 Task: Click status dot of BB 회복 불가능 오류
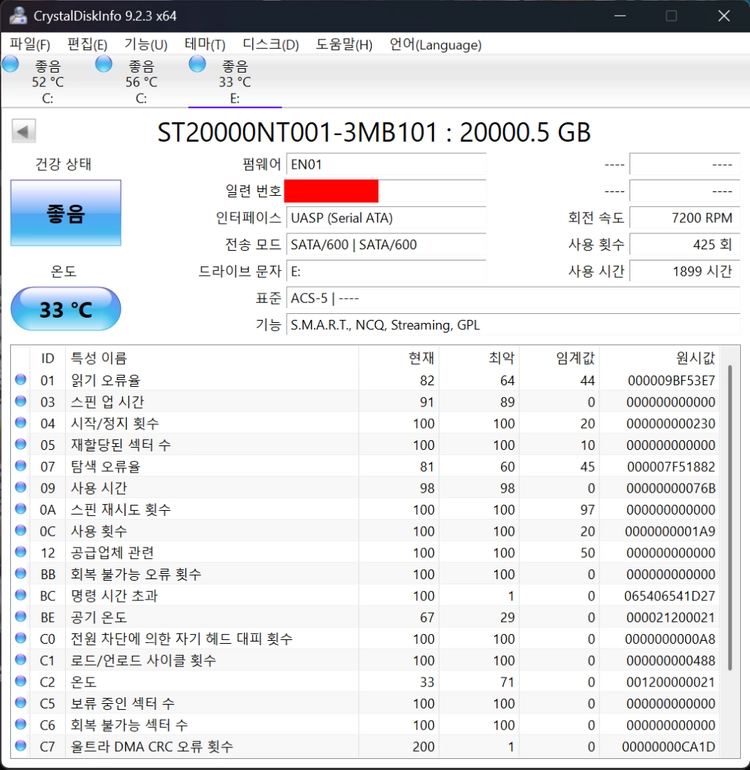[x=21, y=574]
